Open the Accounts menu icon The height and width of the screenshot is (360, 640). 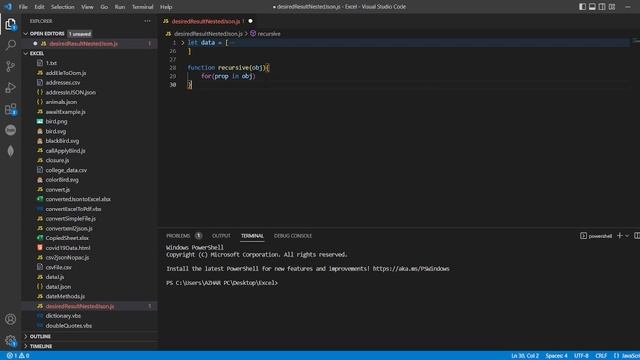(11, 319)
